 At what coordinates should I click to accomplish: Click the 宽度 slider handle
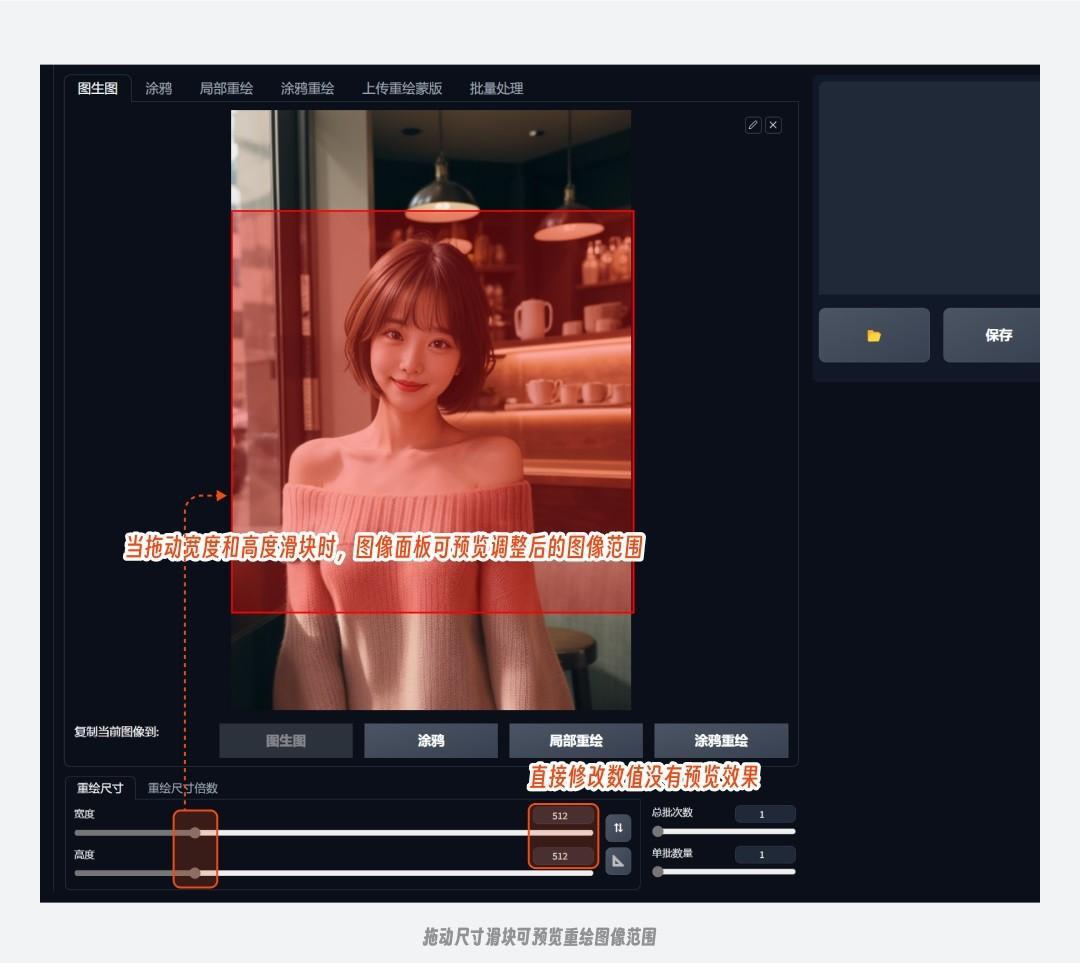click(196, 833)
